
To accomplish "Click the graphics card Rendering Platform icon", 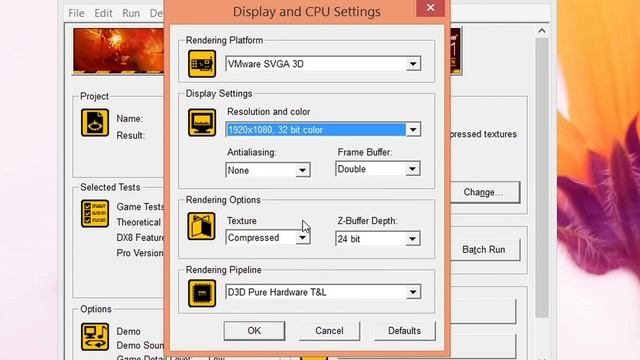I will [x=202, y=64].
